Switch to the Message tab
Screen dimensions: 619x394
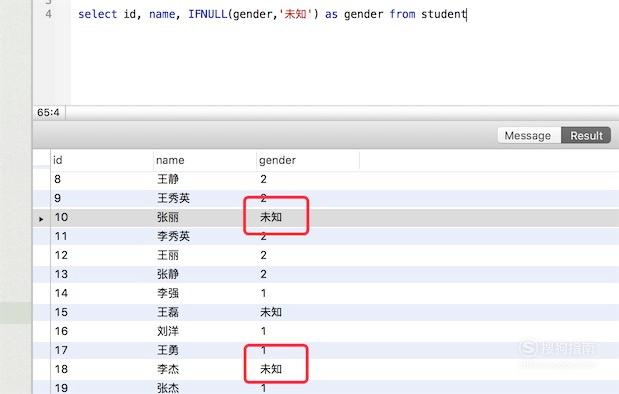(529, 135)
